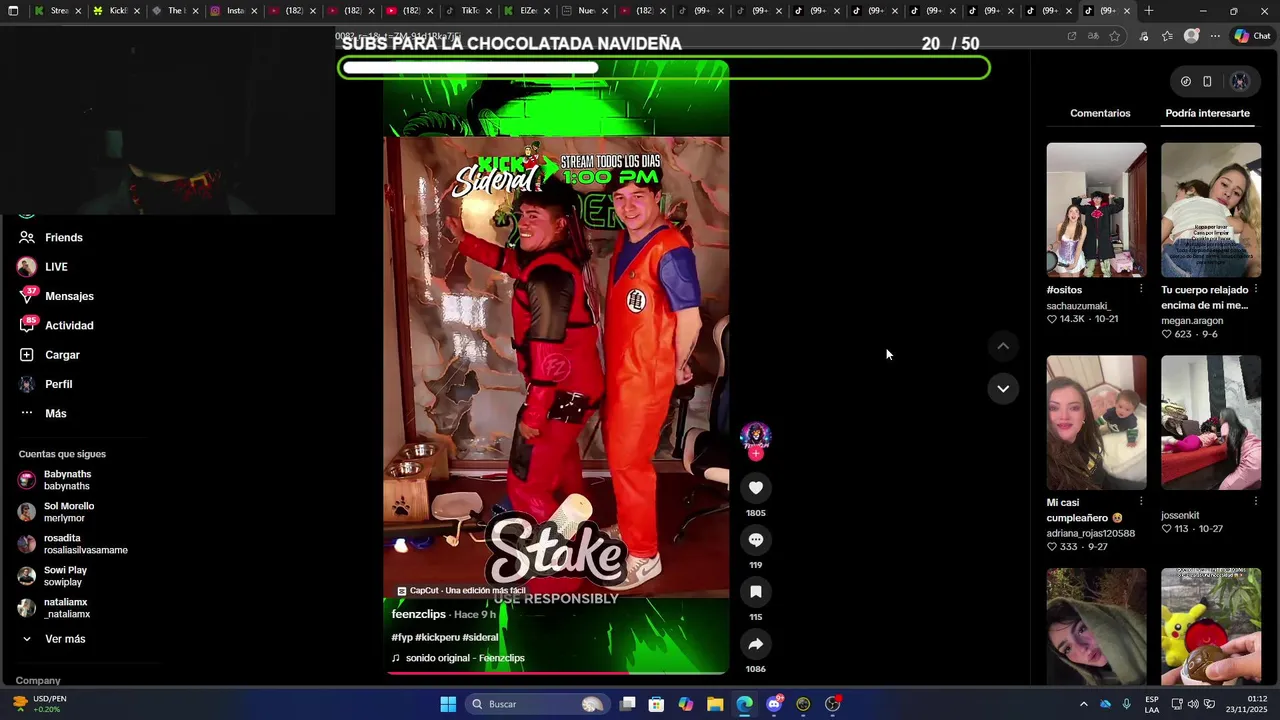Screen dimensions: 1280x720
Task: Click the get-app phone icon
Action: [x=1207, y=81]
